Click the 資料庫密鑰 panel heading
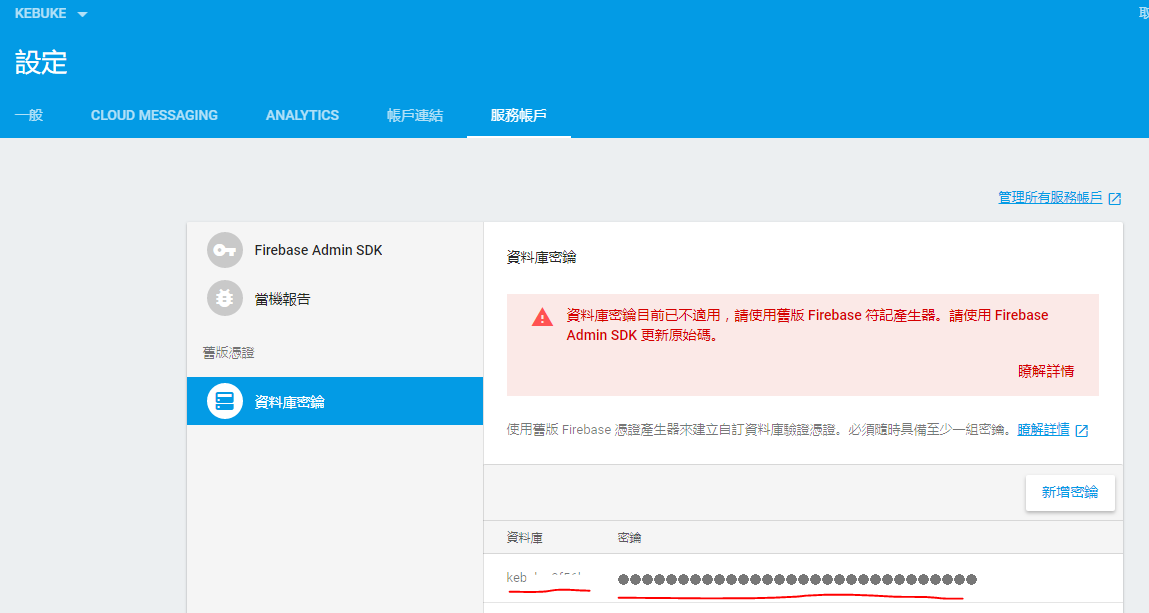 (542, 258)
